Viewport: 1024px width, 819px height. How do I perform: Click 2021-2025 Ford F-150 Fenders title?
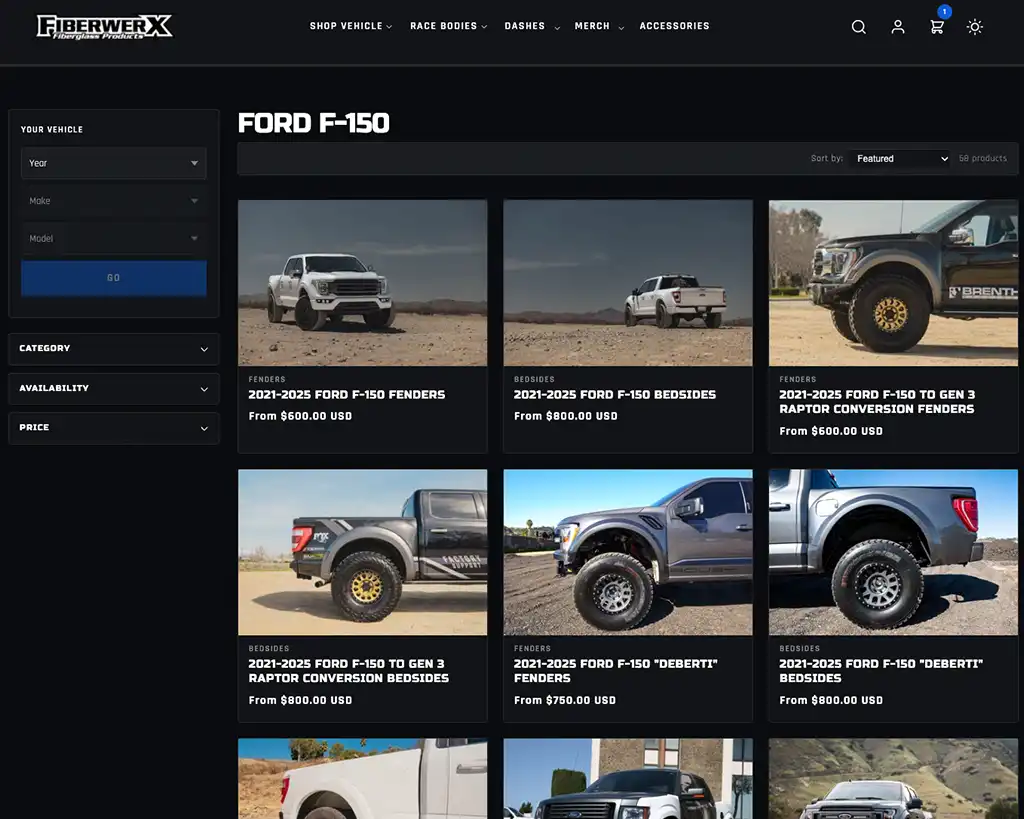tap(347, 394)
